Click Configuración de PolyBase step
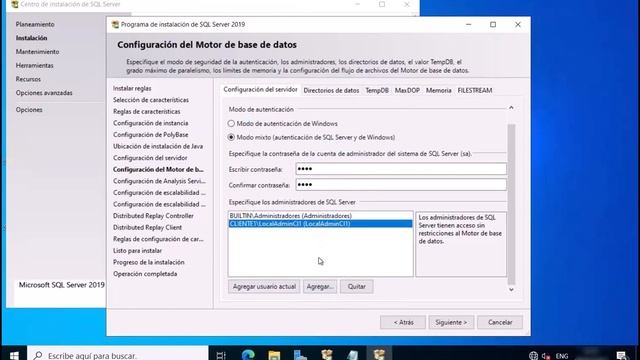 click(151, 135)
